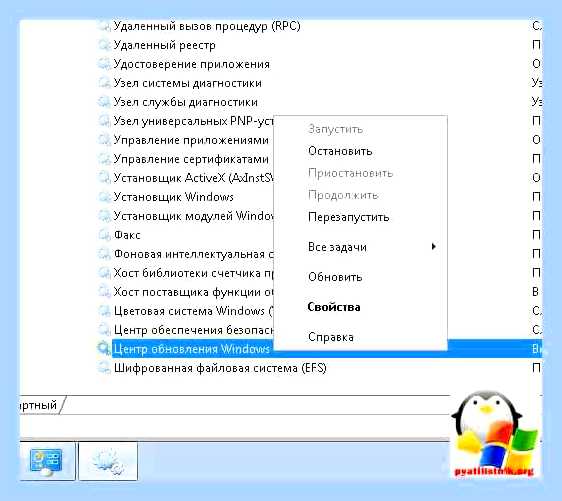Screen dimensions: 562x501
Task: Click gear icon beside Управление приложениями
Action: tap(104, 140)
